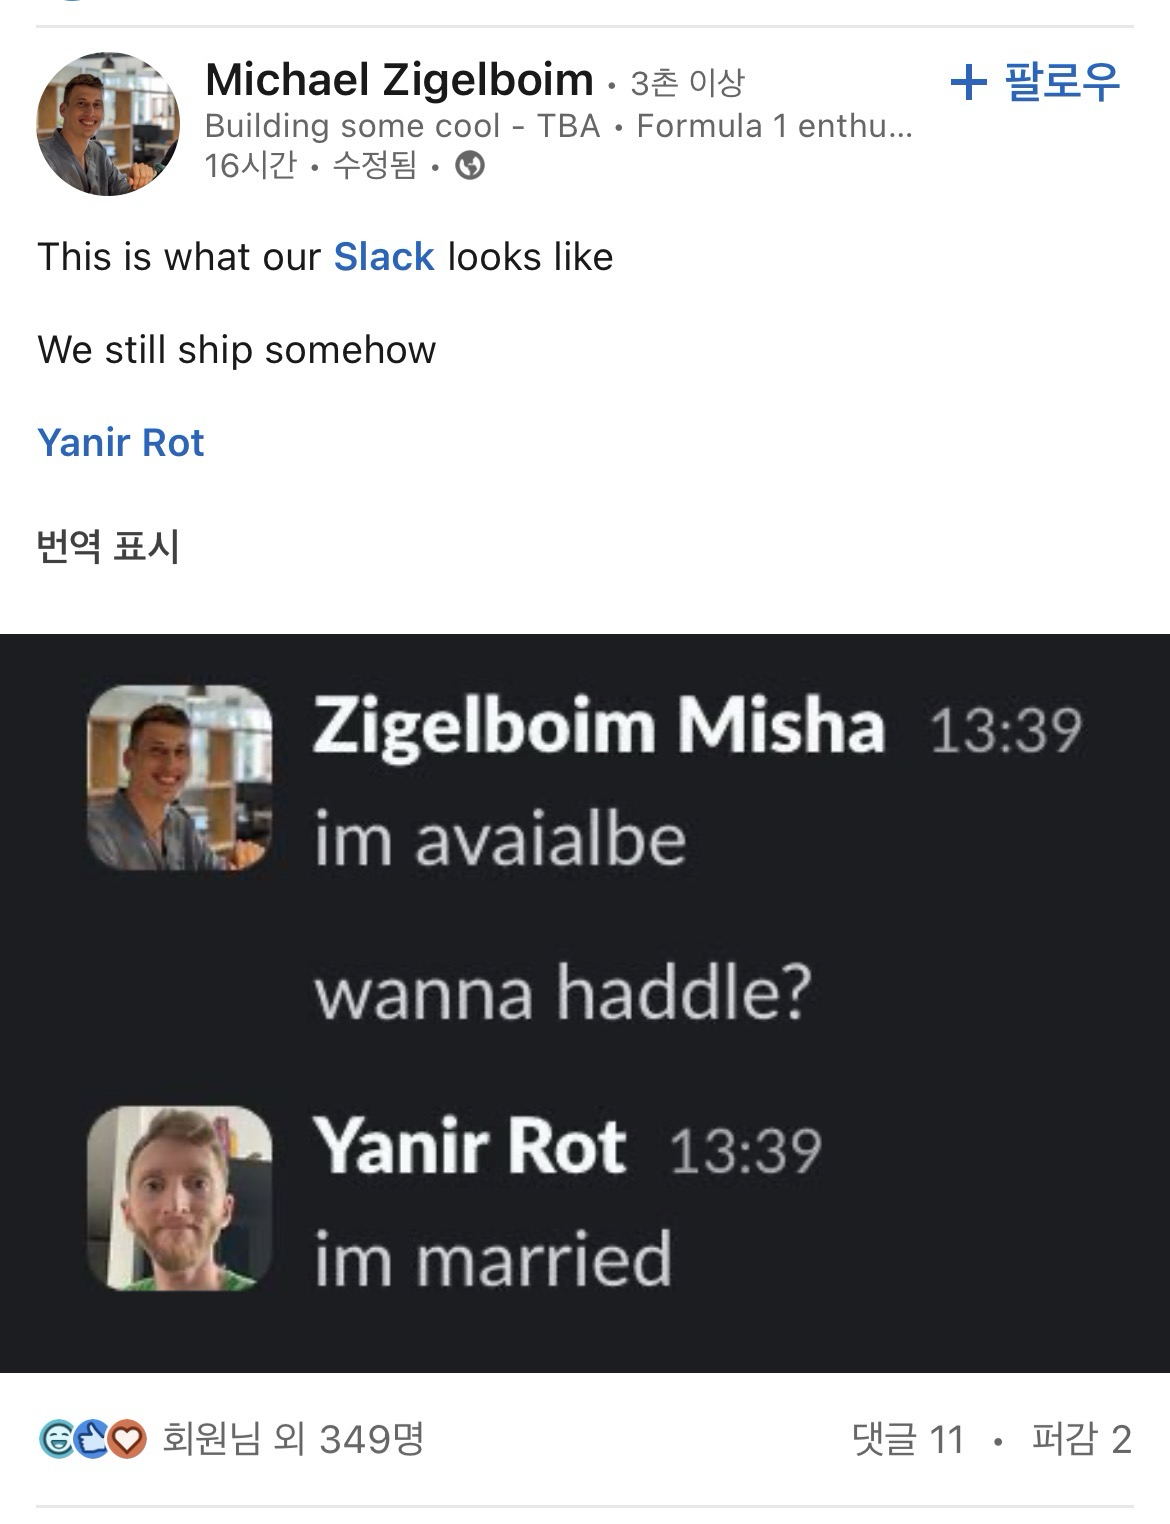Click the heart love reaction icon

click(128, 1439)
